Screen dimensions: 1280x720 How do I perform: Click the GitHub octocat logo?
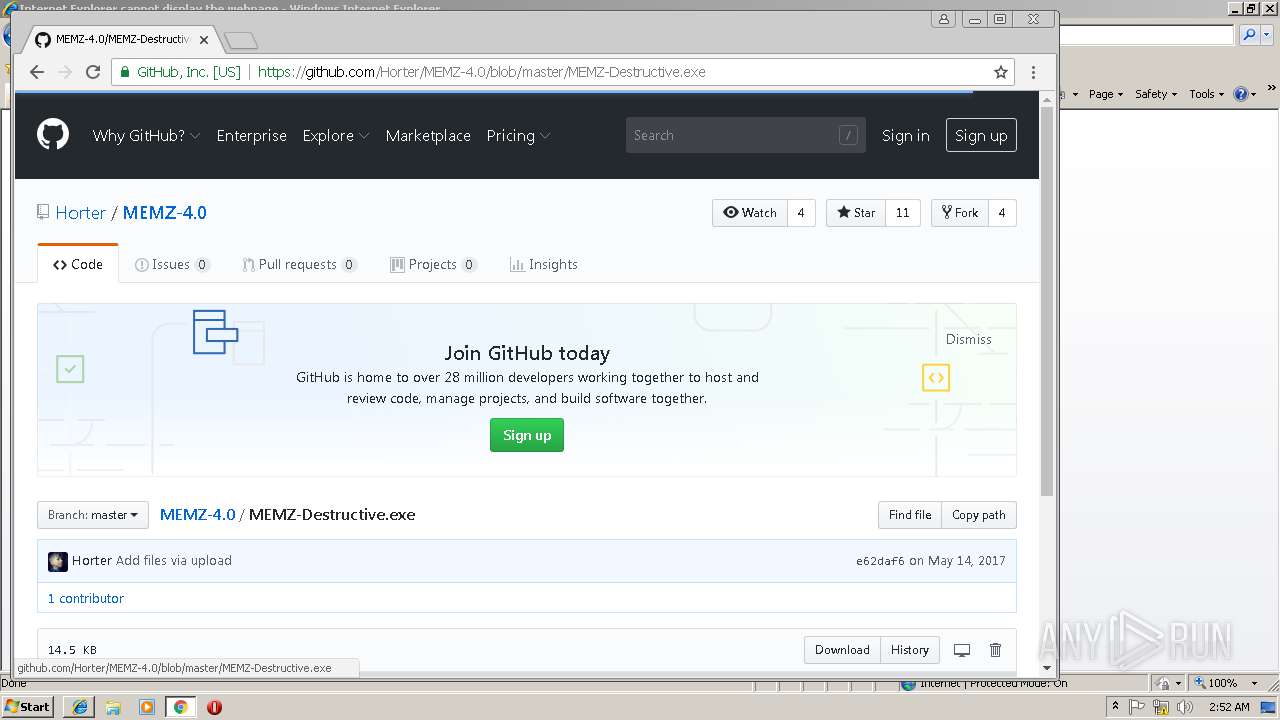53,134
